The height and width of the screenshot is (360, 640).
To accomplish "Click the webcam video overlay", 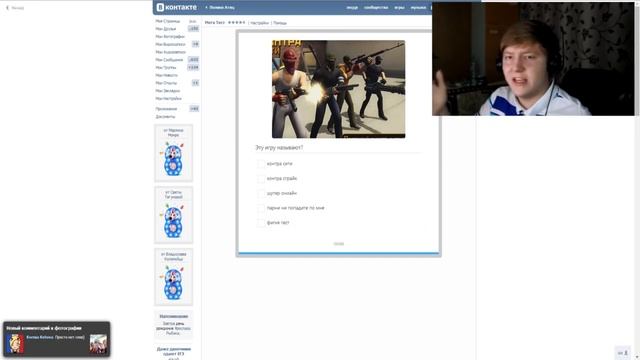I will pos(533,59).
